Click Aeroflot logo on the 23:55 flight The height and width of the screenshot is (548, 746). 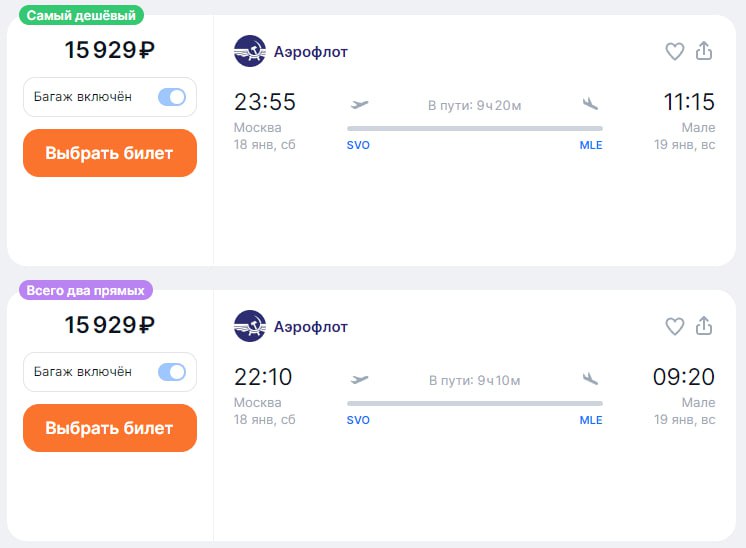click(249, 51)
